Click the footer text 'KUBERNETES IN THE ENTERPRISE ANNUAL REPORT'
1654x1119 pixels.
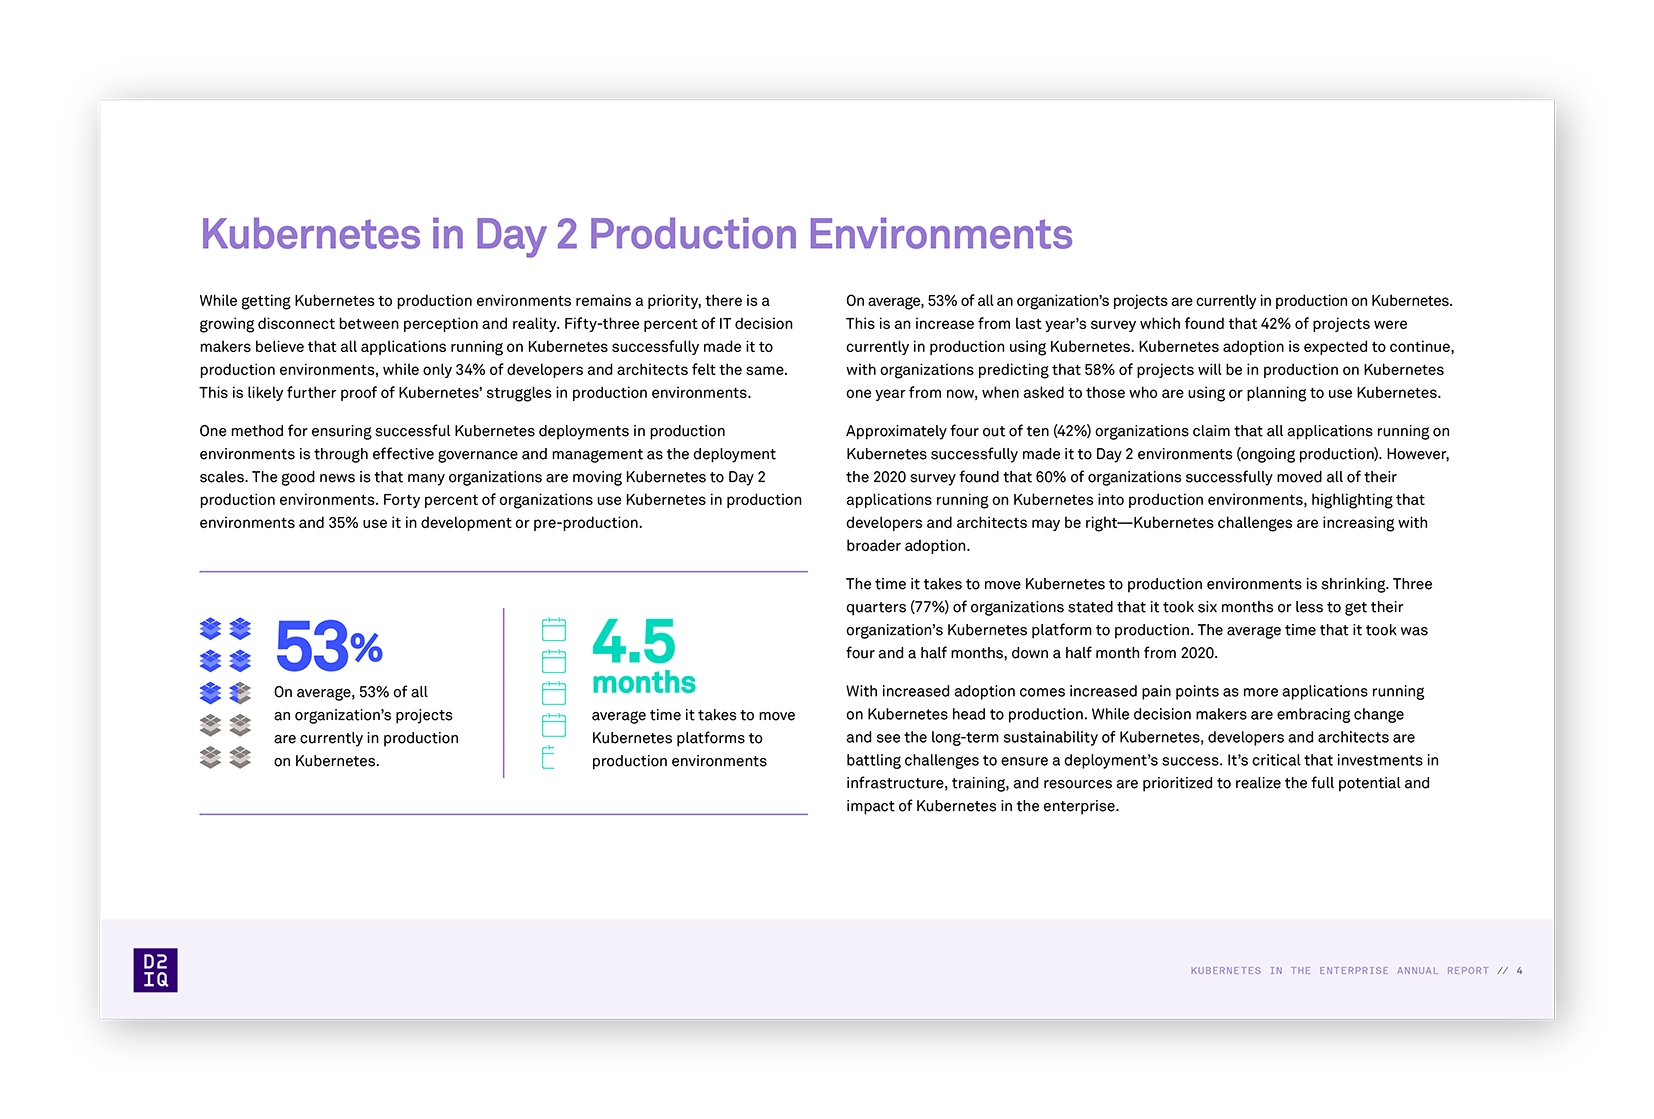pyautogui.click(x=1340, y=971)
